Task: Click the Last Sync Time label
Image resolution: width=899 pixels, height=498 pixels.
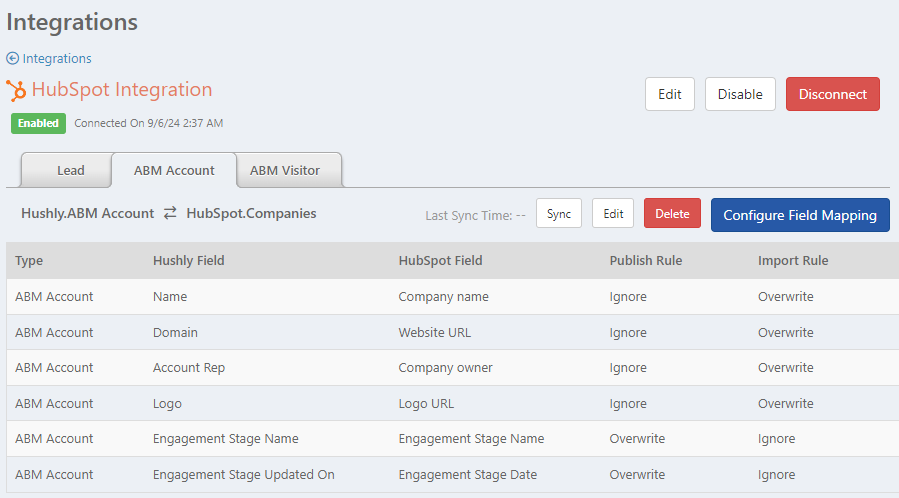Action: [x=475, y=215]
